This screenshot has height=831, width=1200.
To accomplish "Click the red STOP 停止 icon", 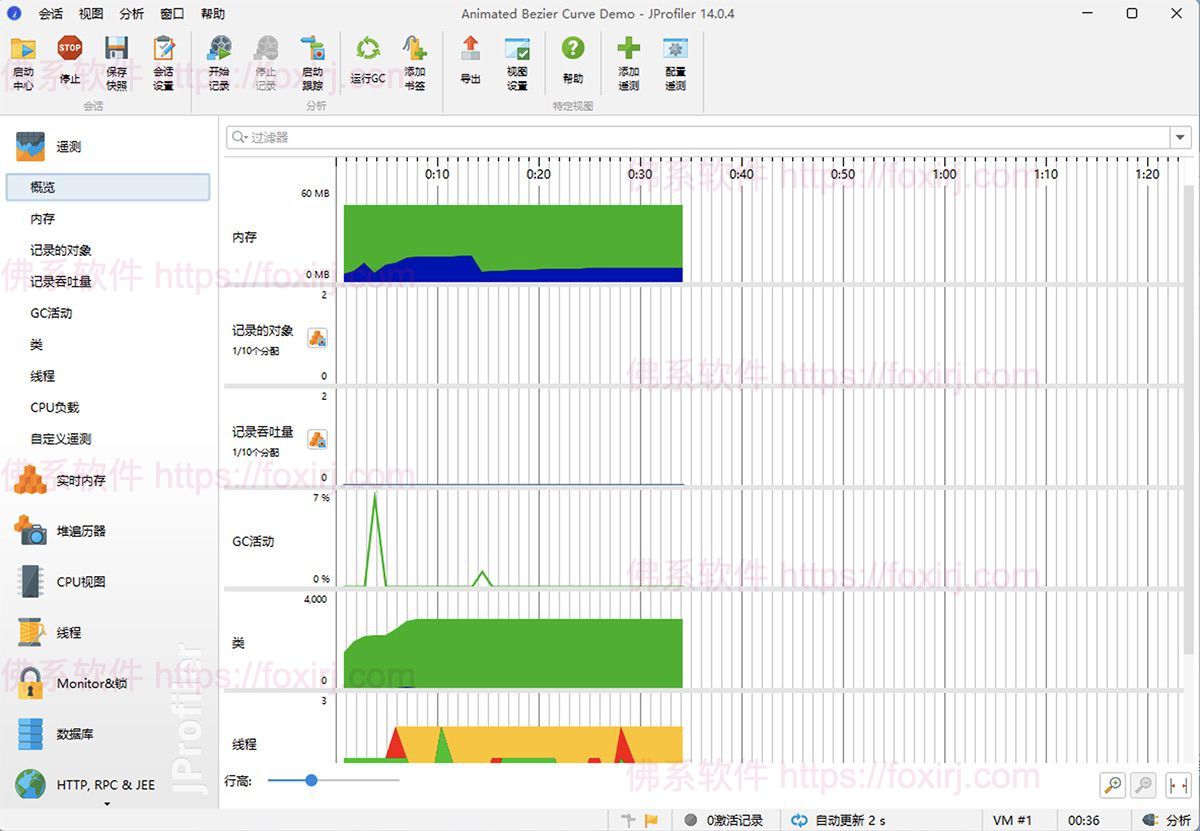I will tap(70, 62).
